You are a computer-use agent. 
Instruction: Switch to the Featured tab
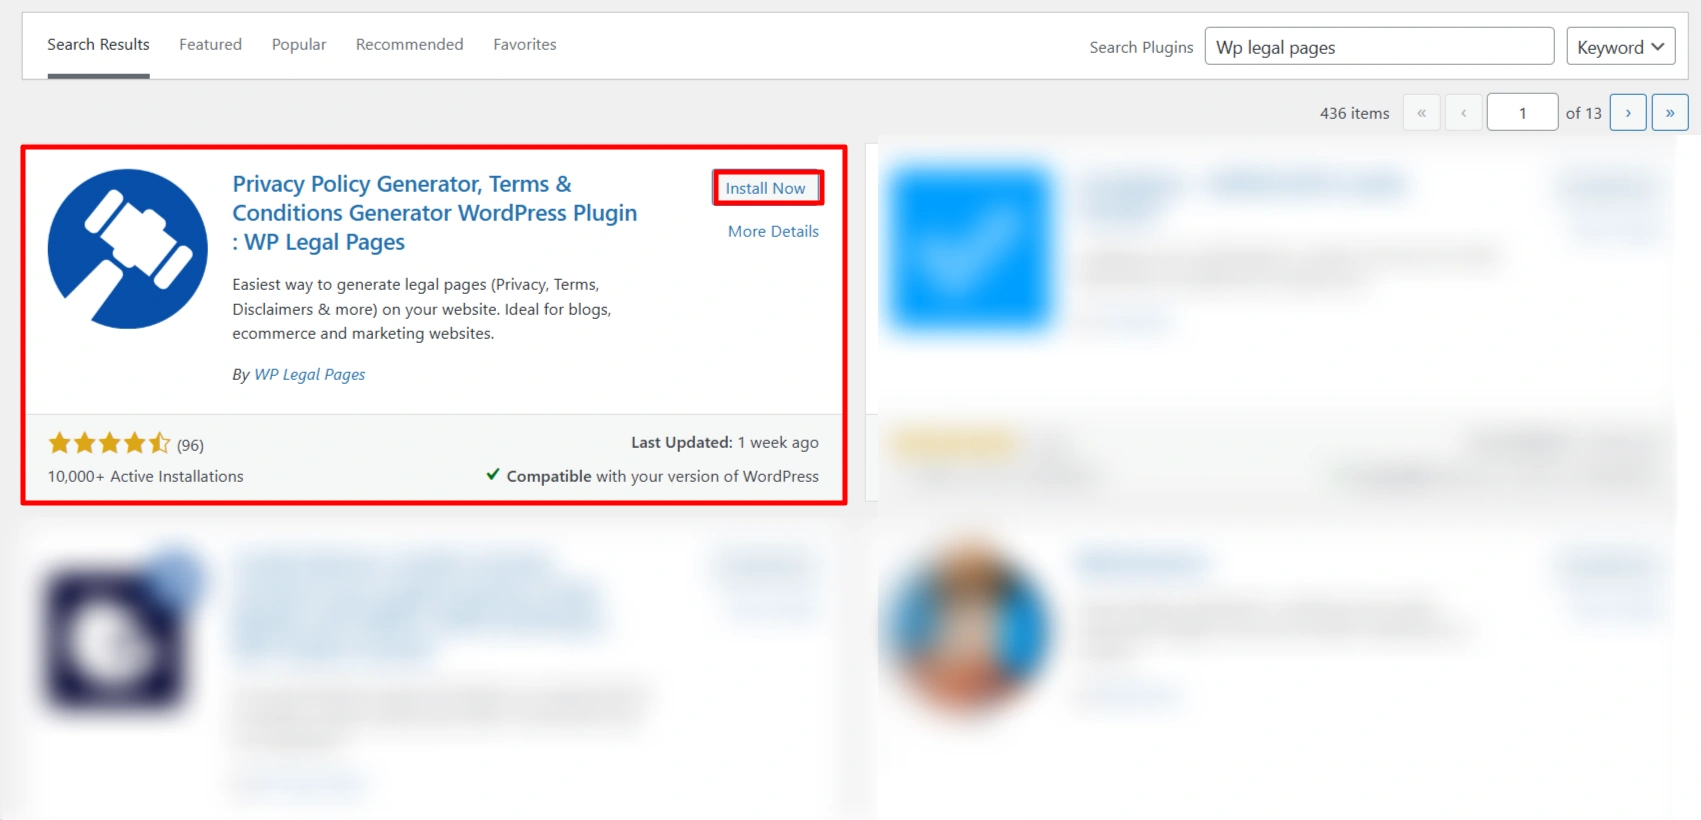pos(210,45)
